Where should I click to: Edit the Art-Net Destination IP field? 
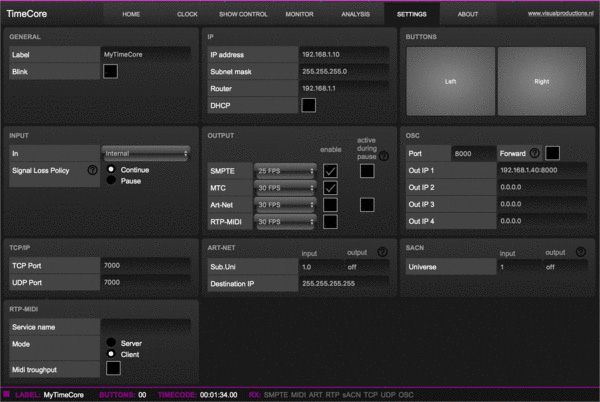(344, 283)
